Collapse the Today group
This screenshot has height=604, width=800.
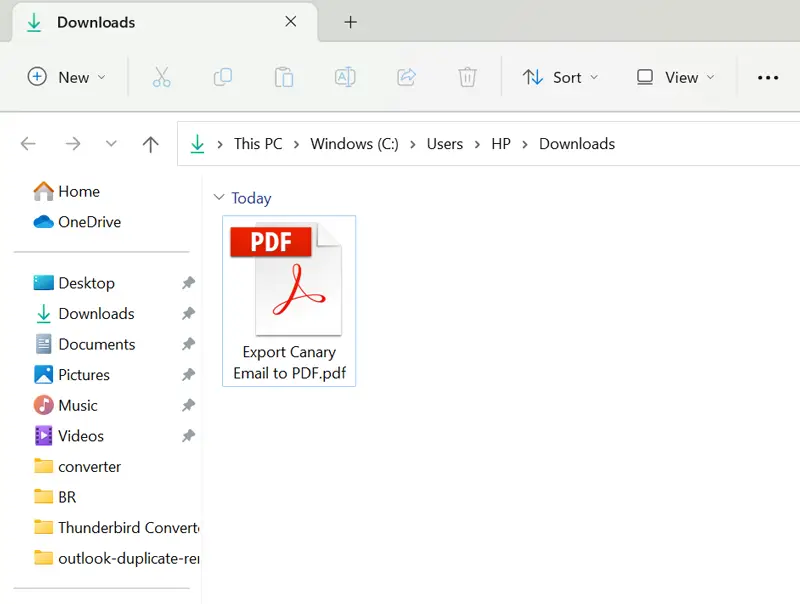click(x=219, y=198)
